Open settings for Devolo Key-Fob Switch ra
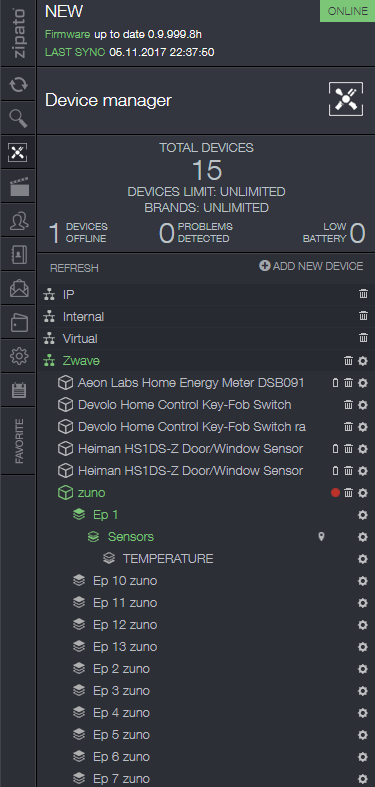Viewport: 375px width, 787px height. click(362, 427)
